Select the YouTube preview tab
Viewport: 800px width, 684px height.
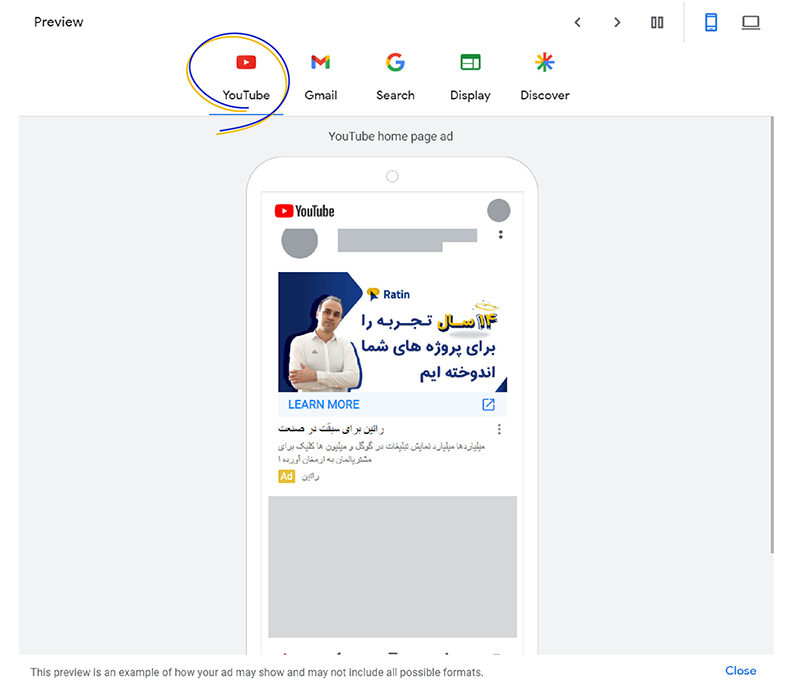246,78
